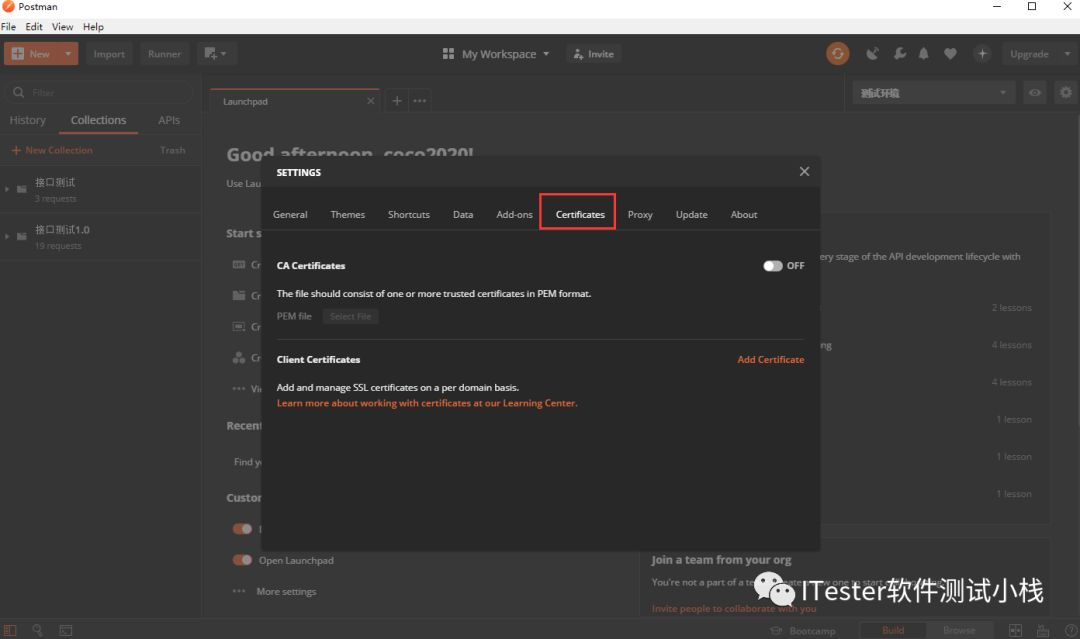This screenshot has width=1080, height=639.
Task: Close the Settings dialog
Action: (x=804, y=171)
